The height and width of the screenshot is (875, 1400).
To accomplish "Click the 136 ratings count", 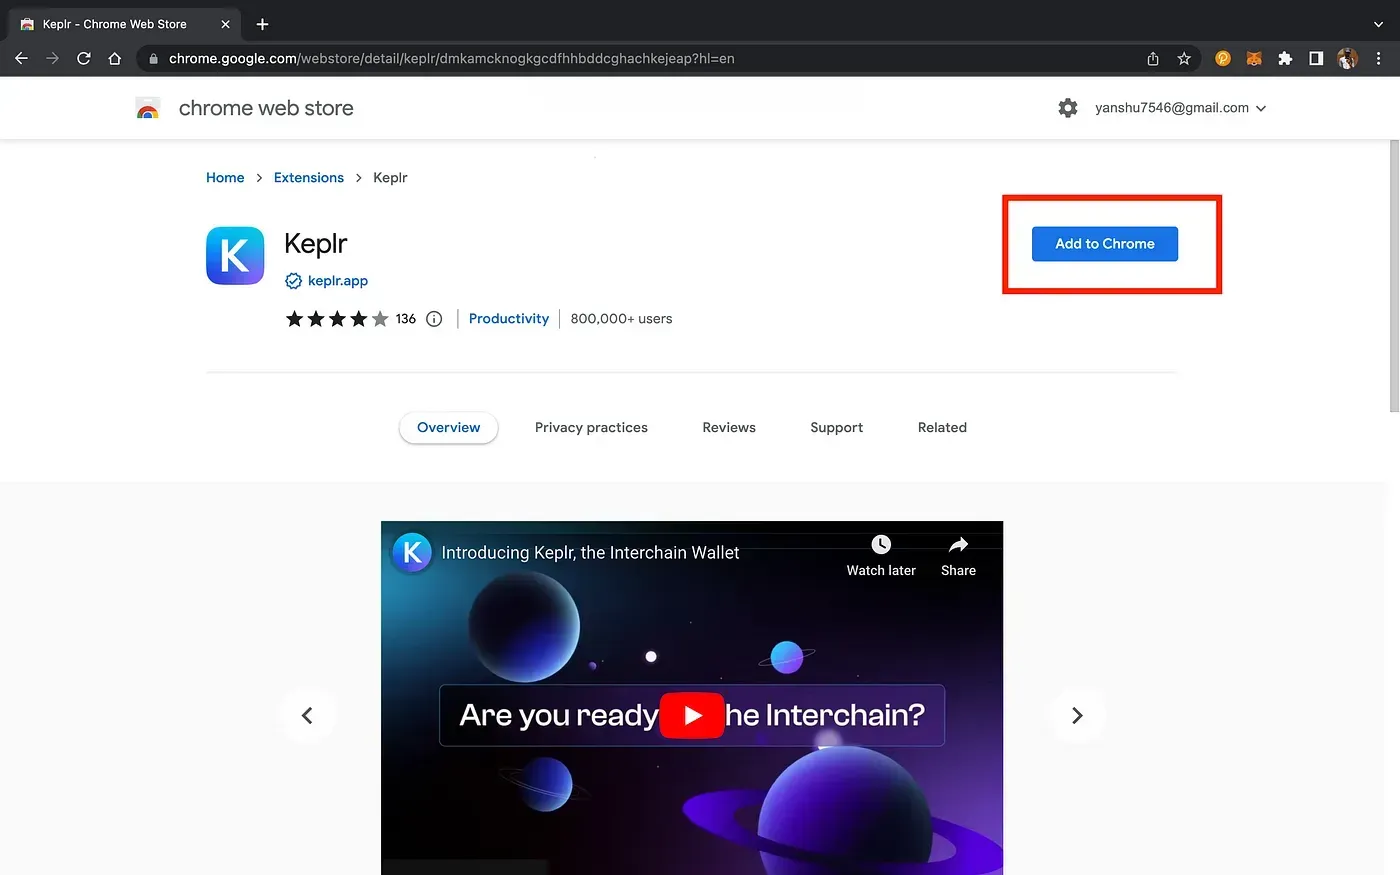I will point(406,319).
